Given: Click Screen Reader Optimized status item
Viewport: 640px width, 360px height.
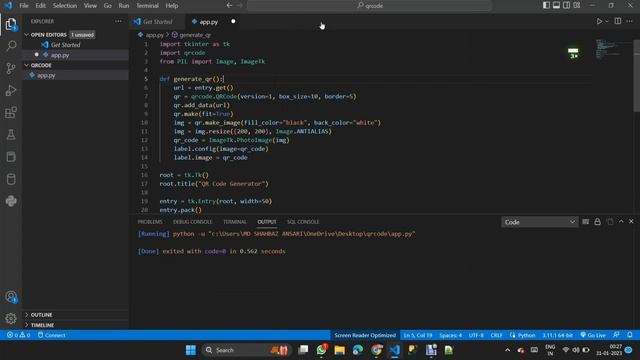Looking at the screenshot, I should [365, 335].
